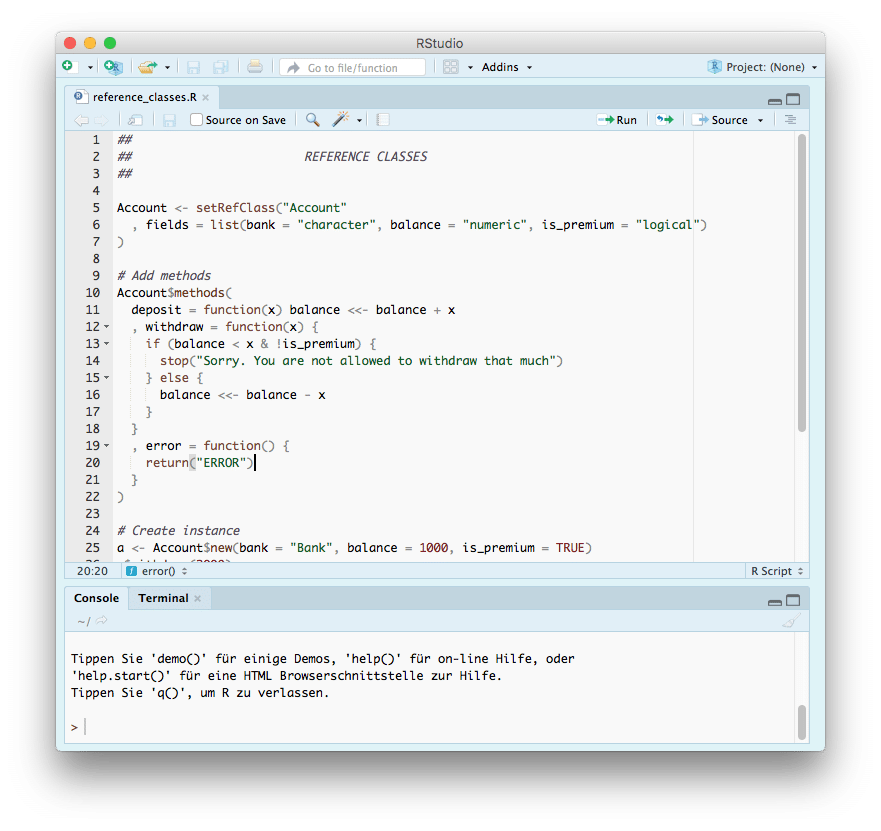This screenshot has width=881, height=831.
Task: Minimize the console pane
Action: 775,602
